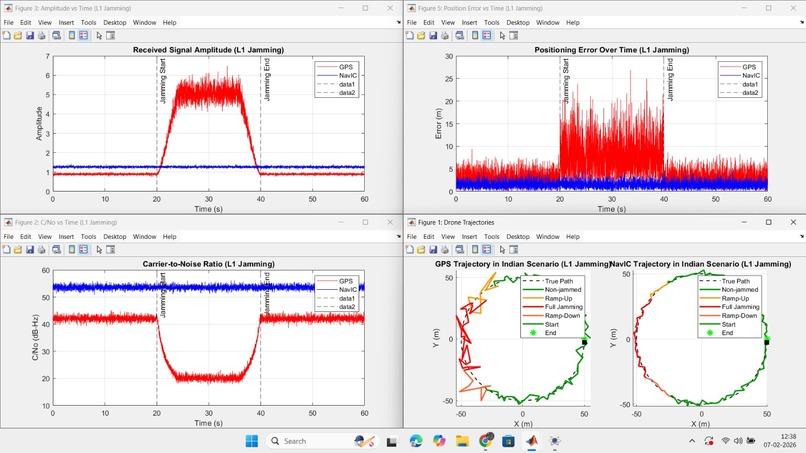Open Property Inspector icon in Figure 1 toolbar
This screenshot has height=453, width=806.
(x=514, y=249)
